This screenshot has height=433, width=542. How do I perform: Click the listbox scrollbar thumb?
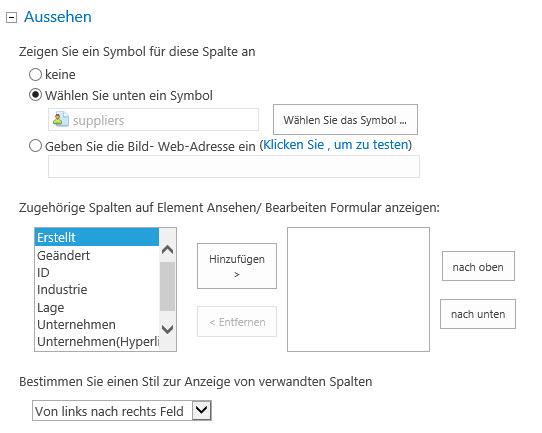coord(168,286)
